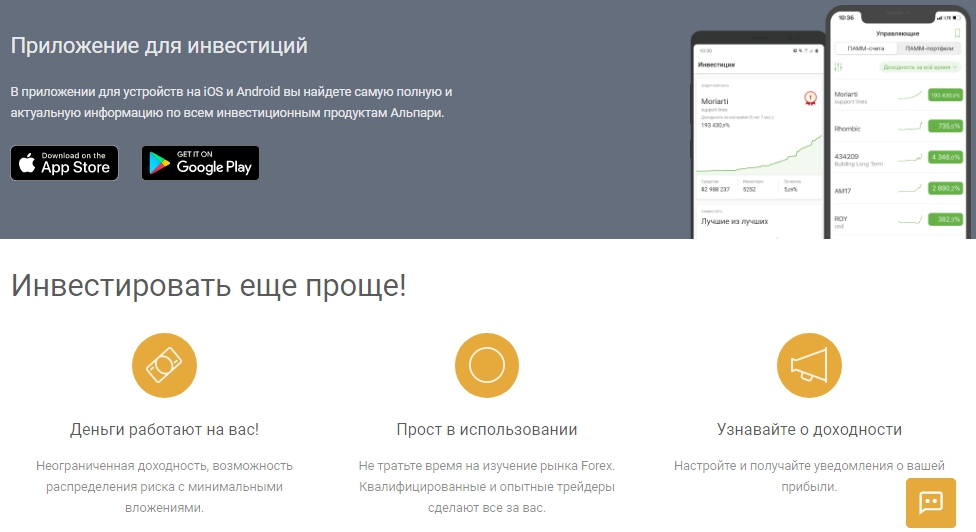The height and width of the screenshot is (532, 976).
Task: Click the "Инвестиции" header on left phone
Action: coord(716,65)
